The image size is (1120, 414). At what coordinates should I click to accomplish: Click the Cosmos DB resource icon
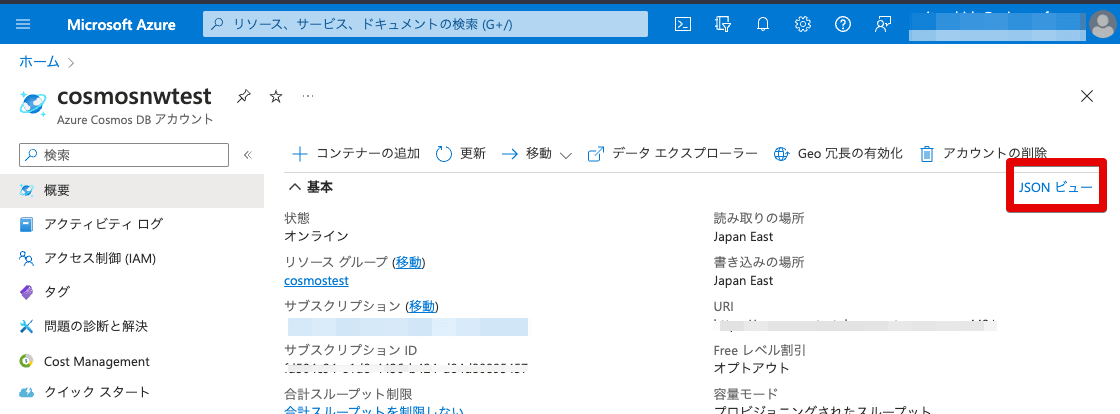tap(33, 104)
